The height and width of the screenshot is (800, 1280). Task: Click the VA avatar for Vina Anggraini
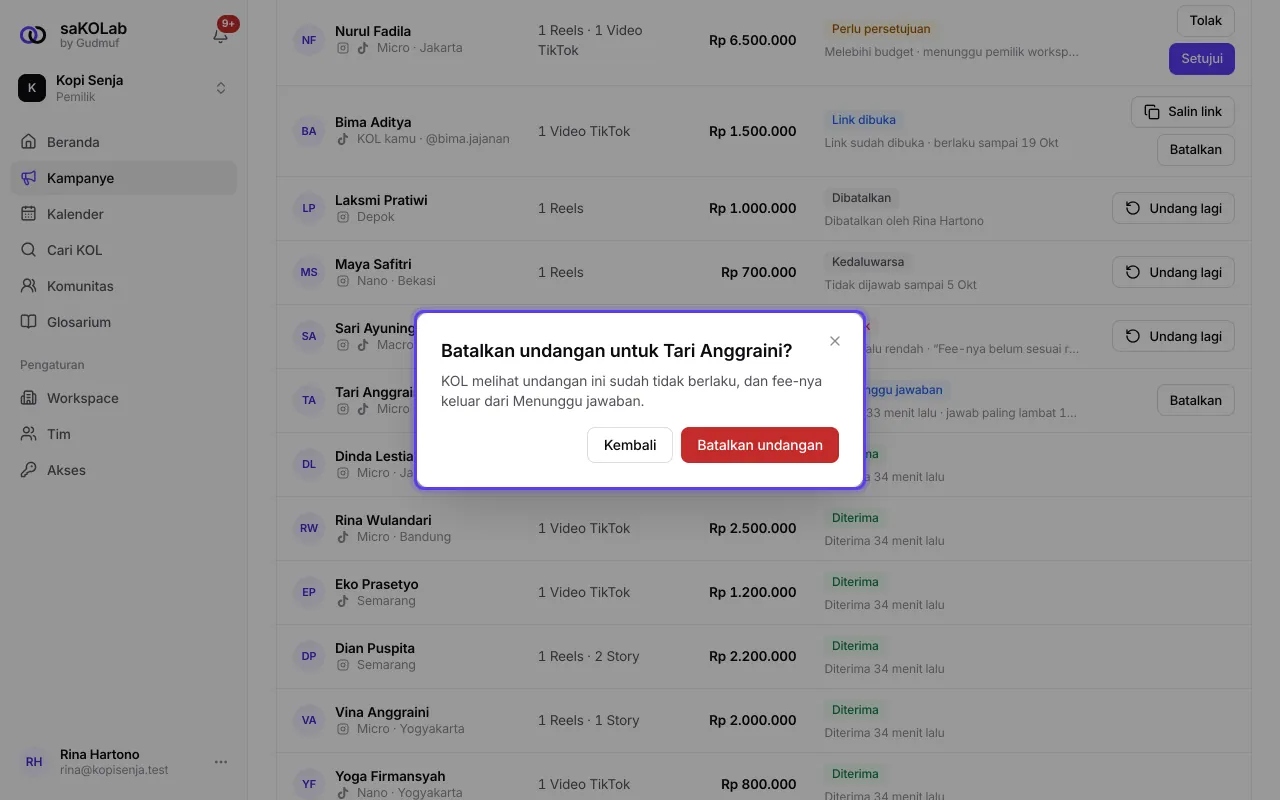coord(309,720)
